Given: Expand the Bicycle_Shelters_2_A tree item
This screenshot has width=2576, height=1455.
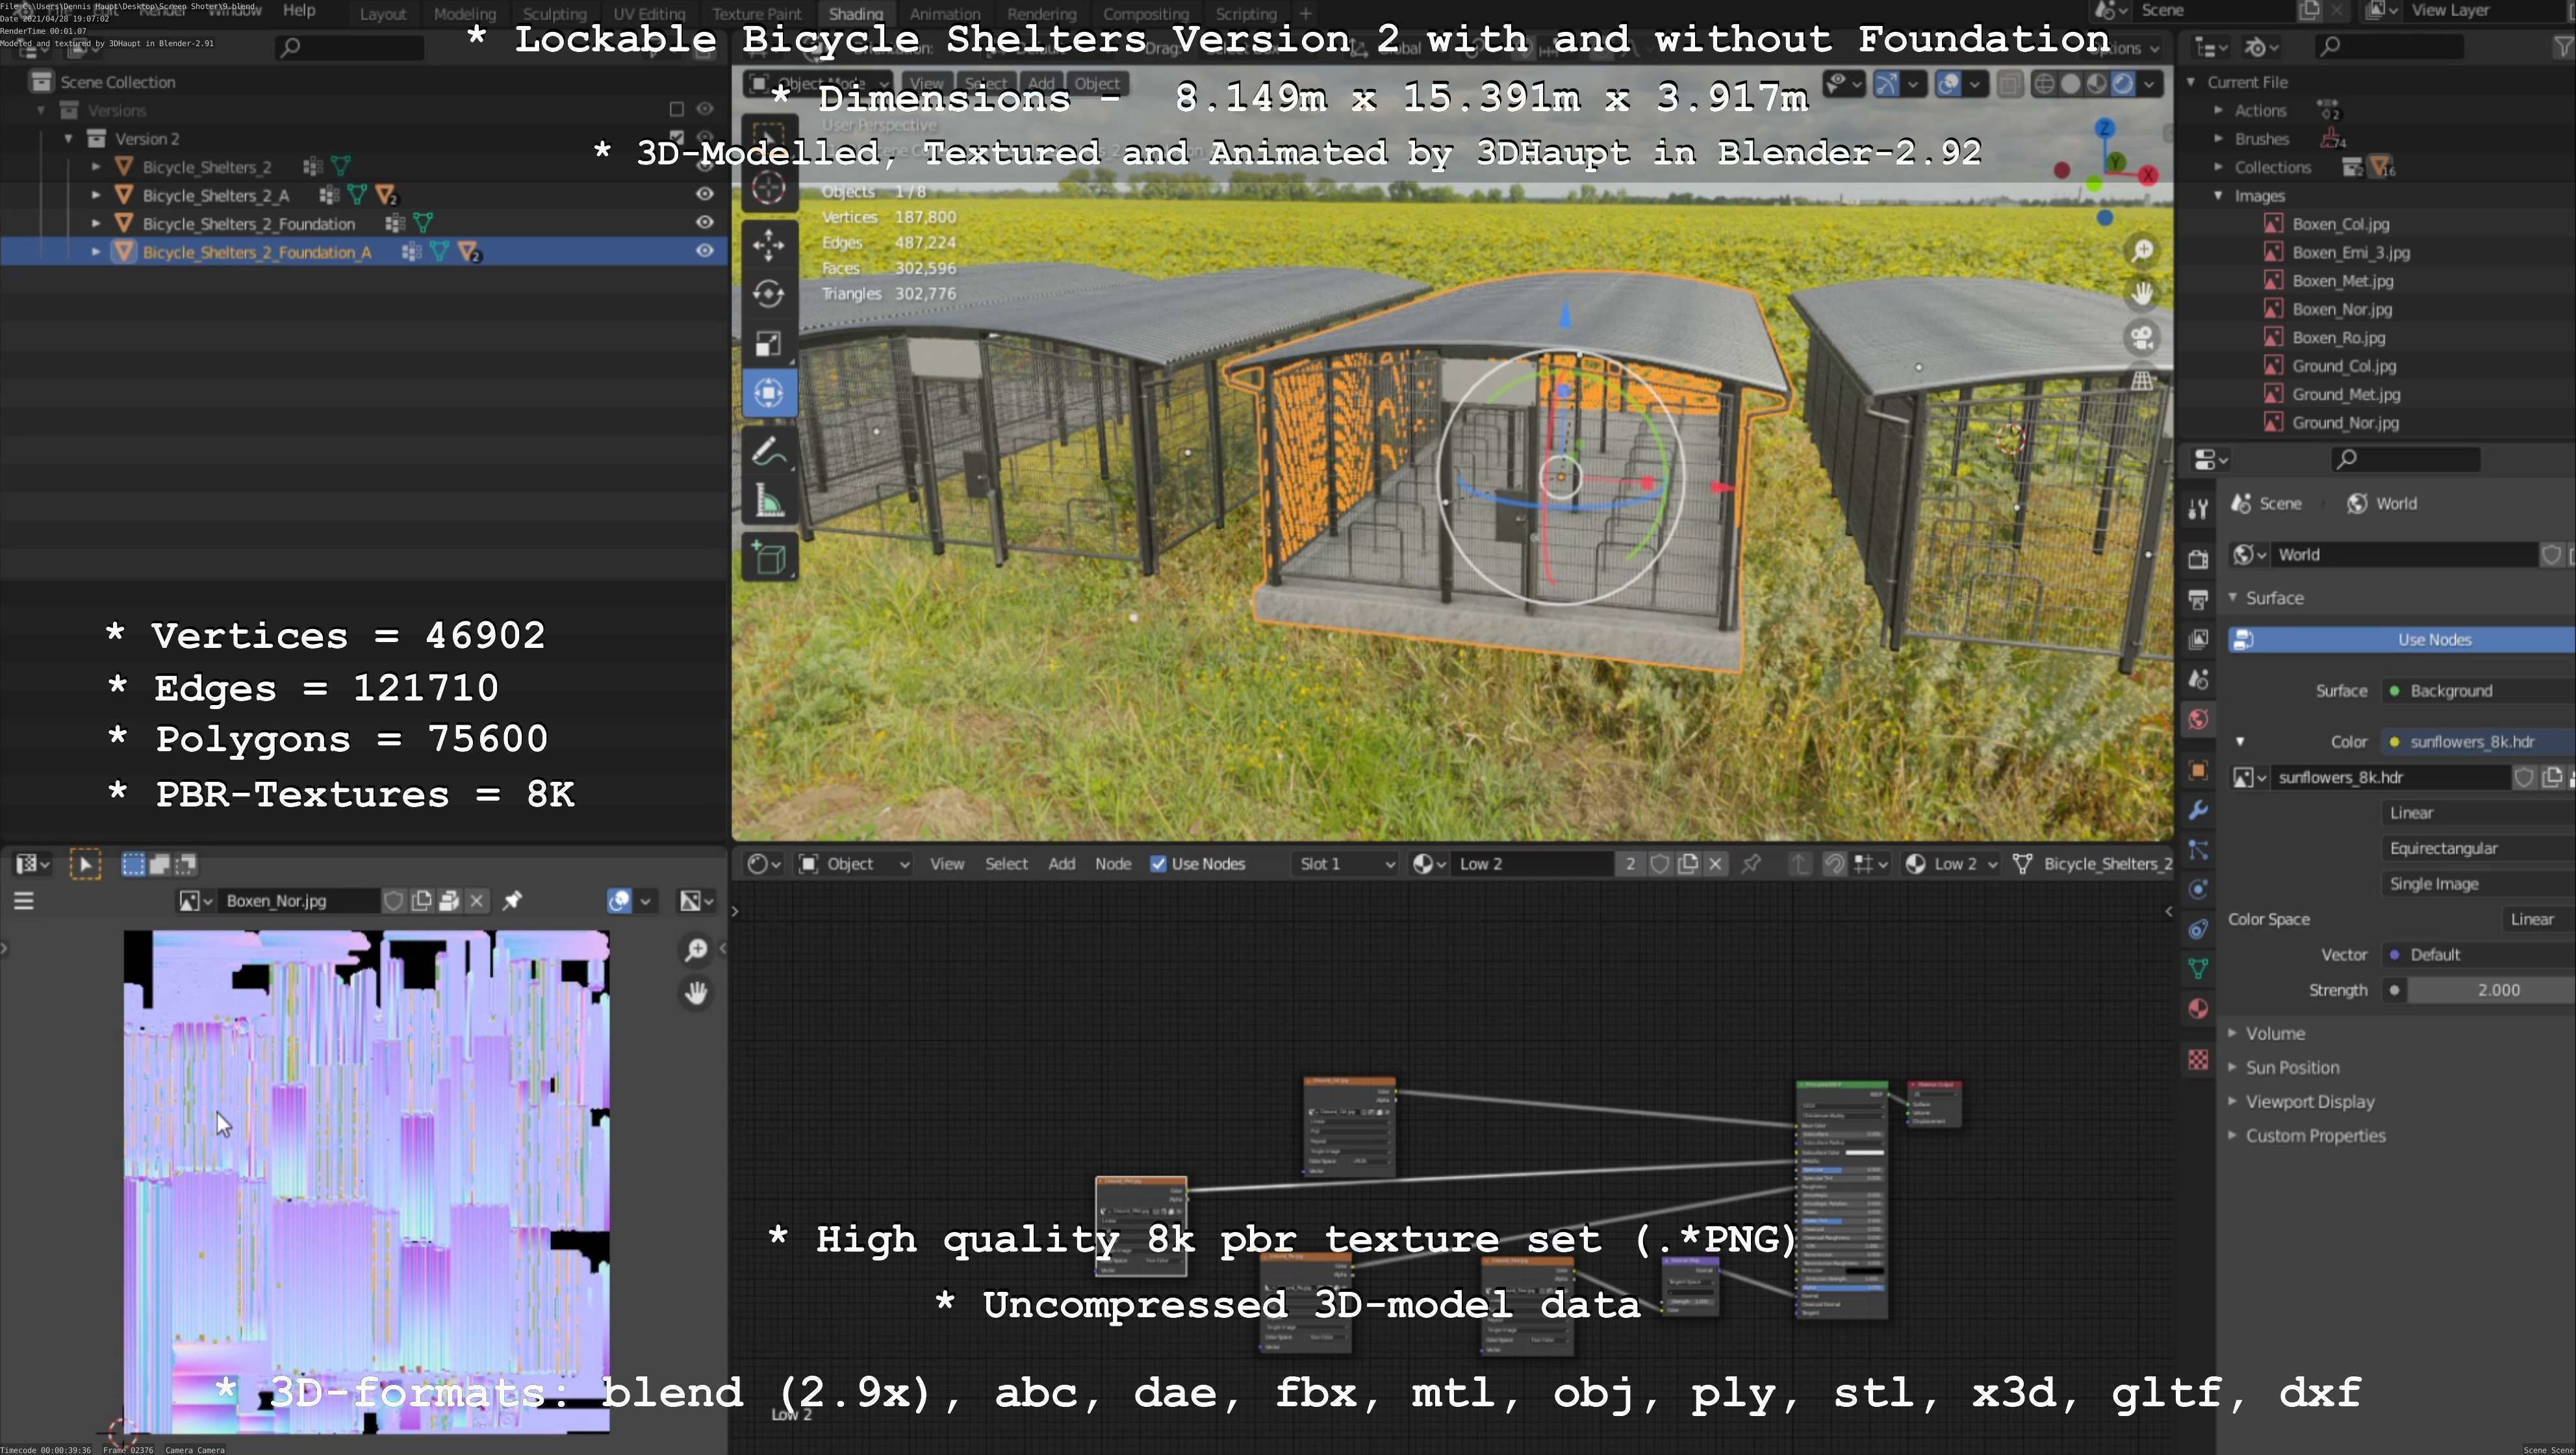Looking at the screenshot, I should tap(96, 195).
